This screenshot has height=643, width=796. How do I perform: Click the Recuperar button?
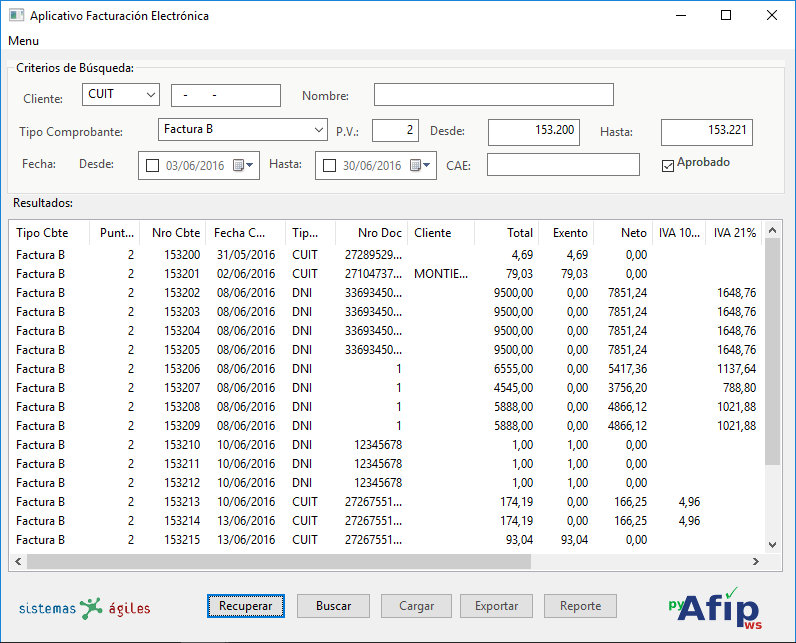point(245,606)
